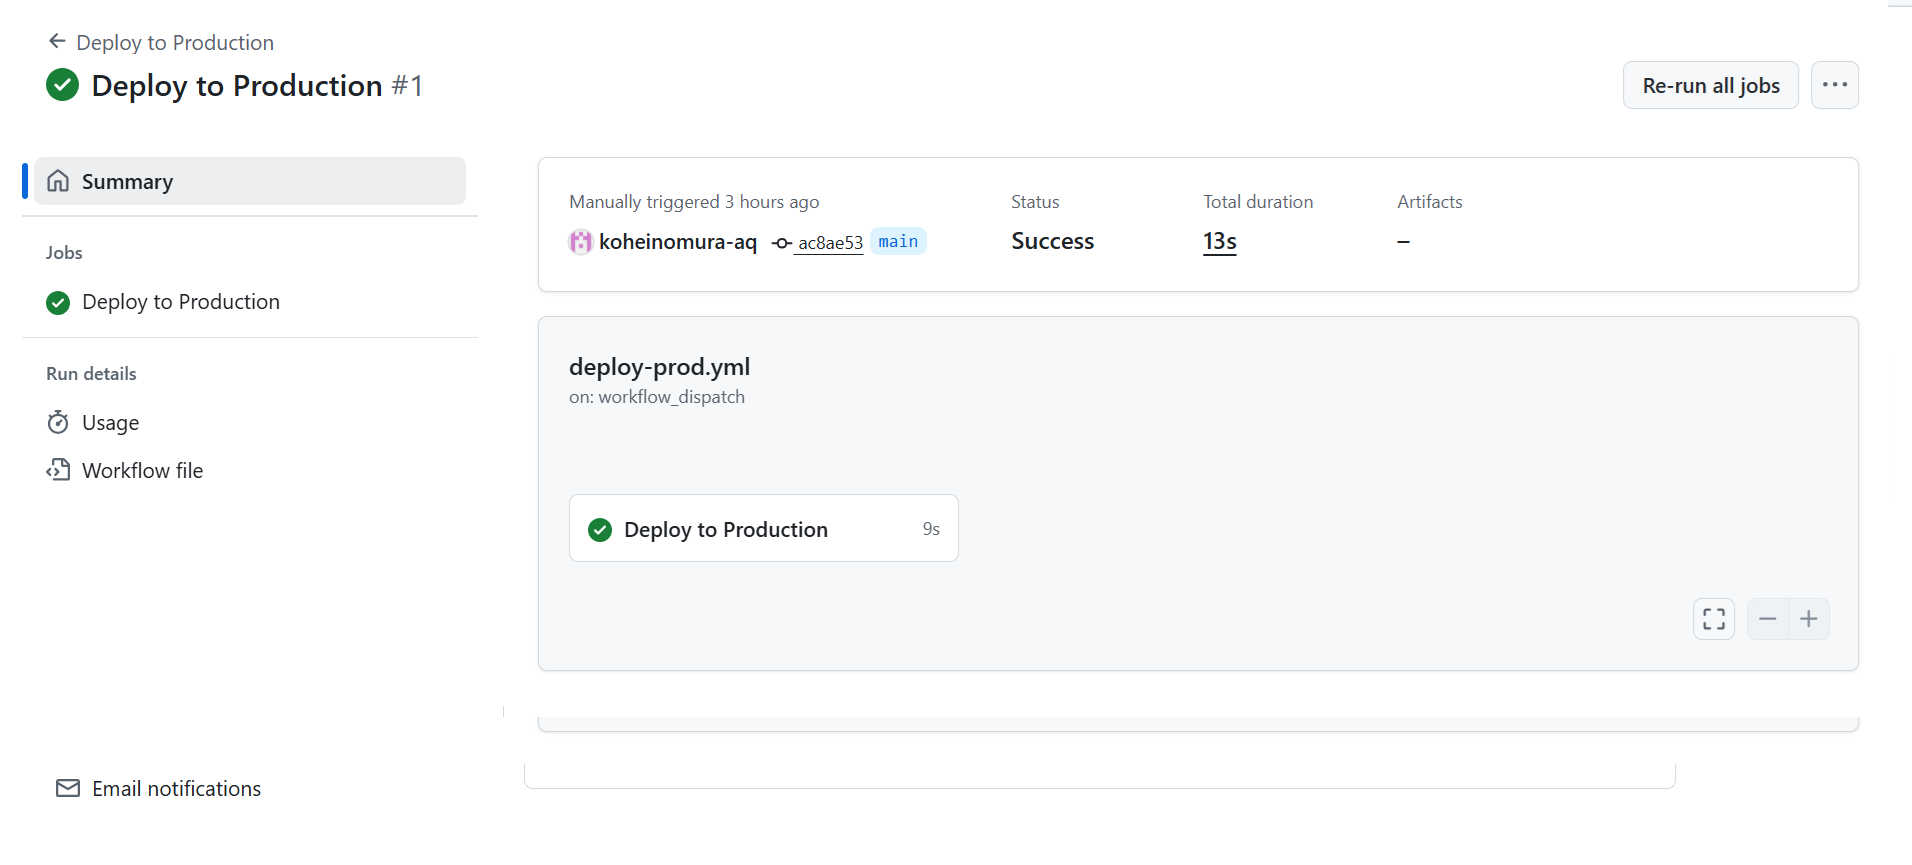This screenshot has height=865, width=1912.
Task: Click the back arrow to workflow list
Action: click(x=57, y=42)
